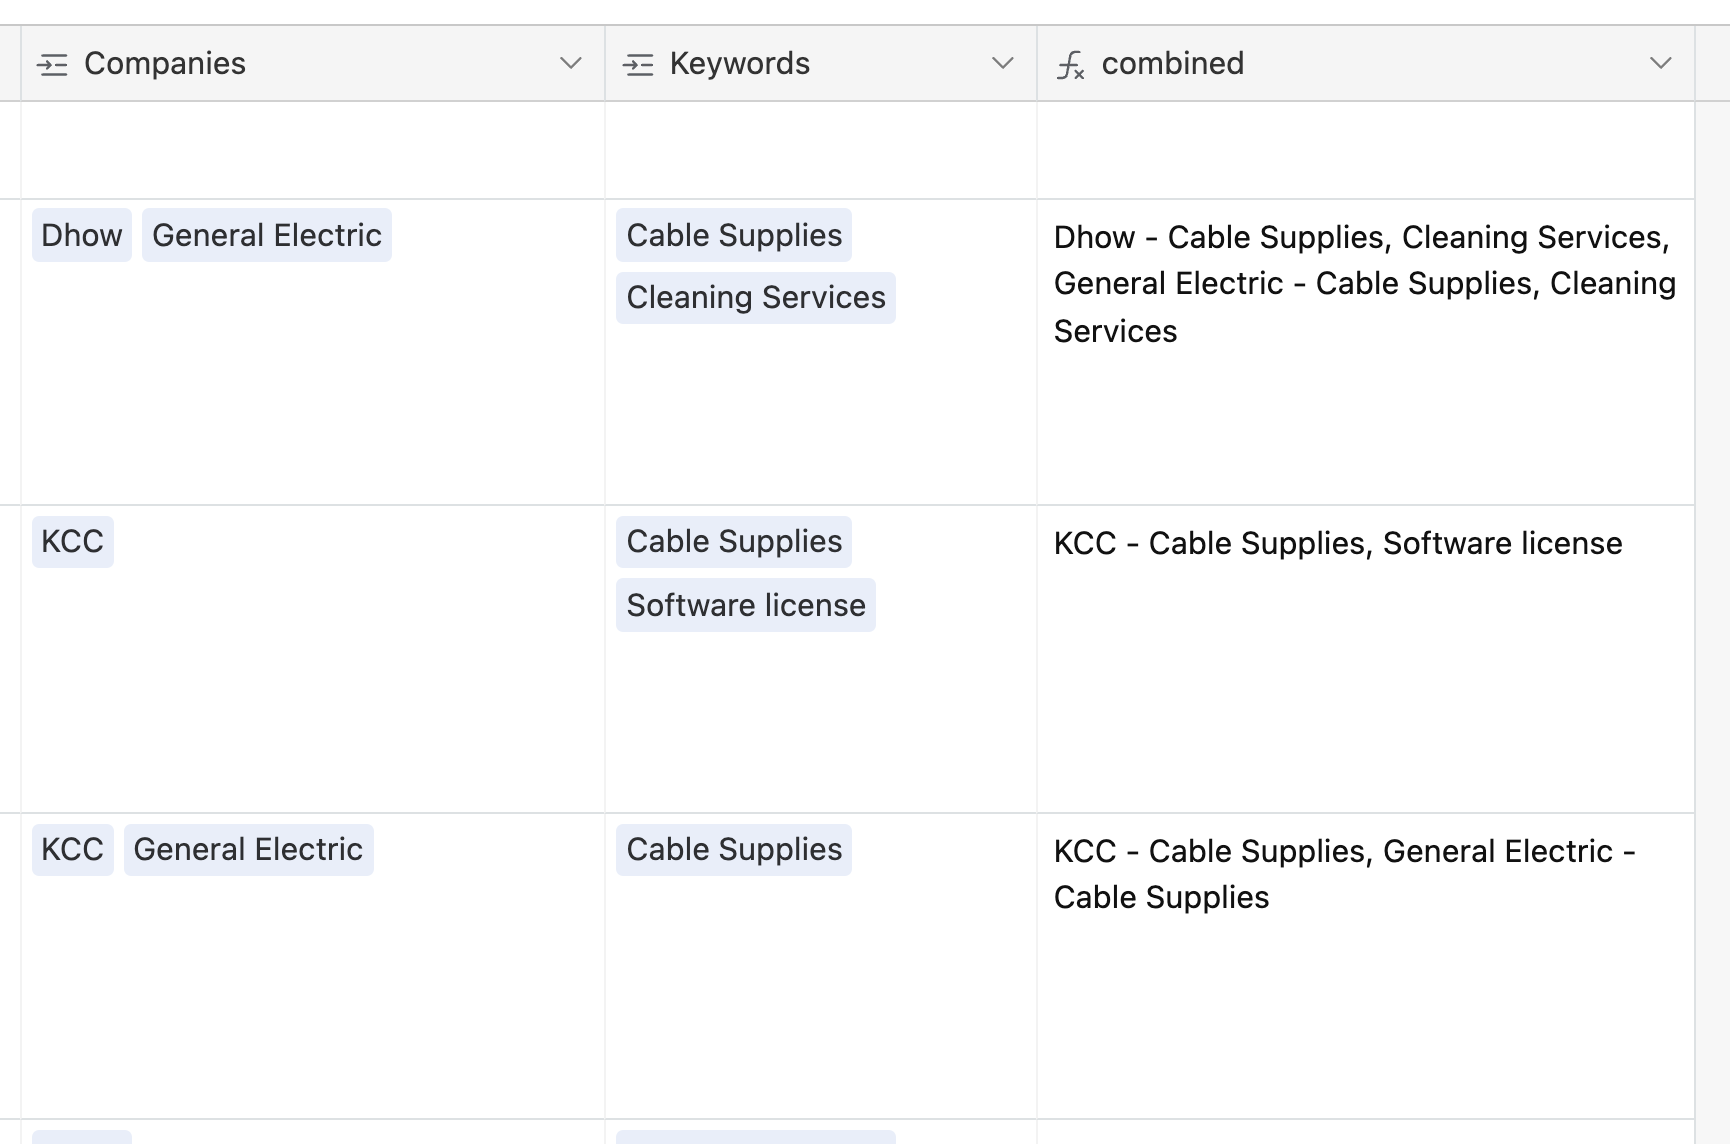1730x1144 pixels.
Task: Expand the combined column dropdown menu
Action: [x=1661, y=64]
